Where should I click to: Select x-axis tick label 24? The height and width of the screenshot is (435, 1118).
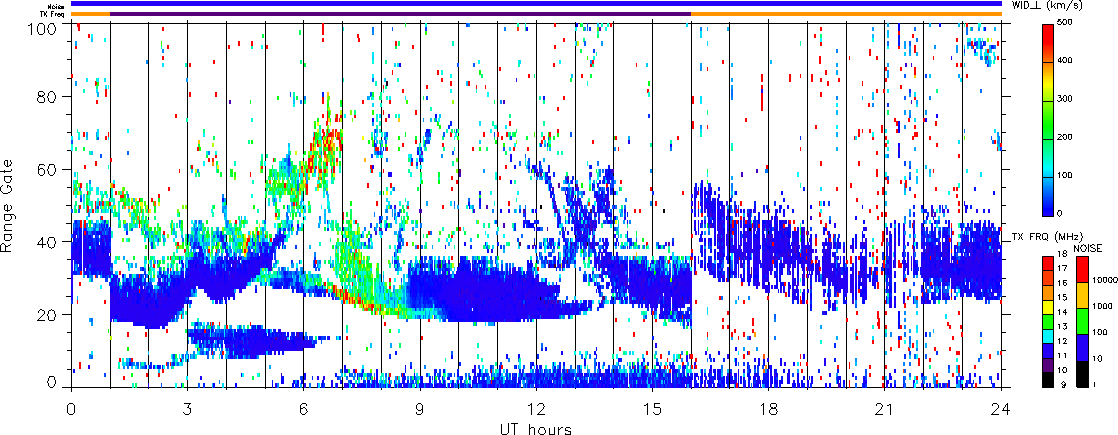(x=1000, y=409)
